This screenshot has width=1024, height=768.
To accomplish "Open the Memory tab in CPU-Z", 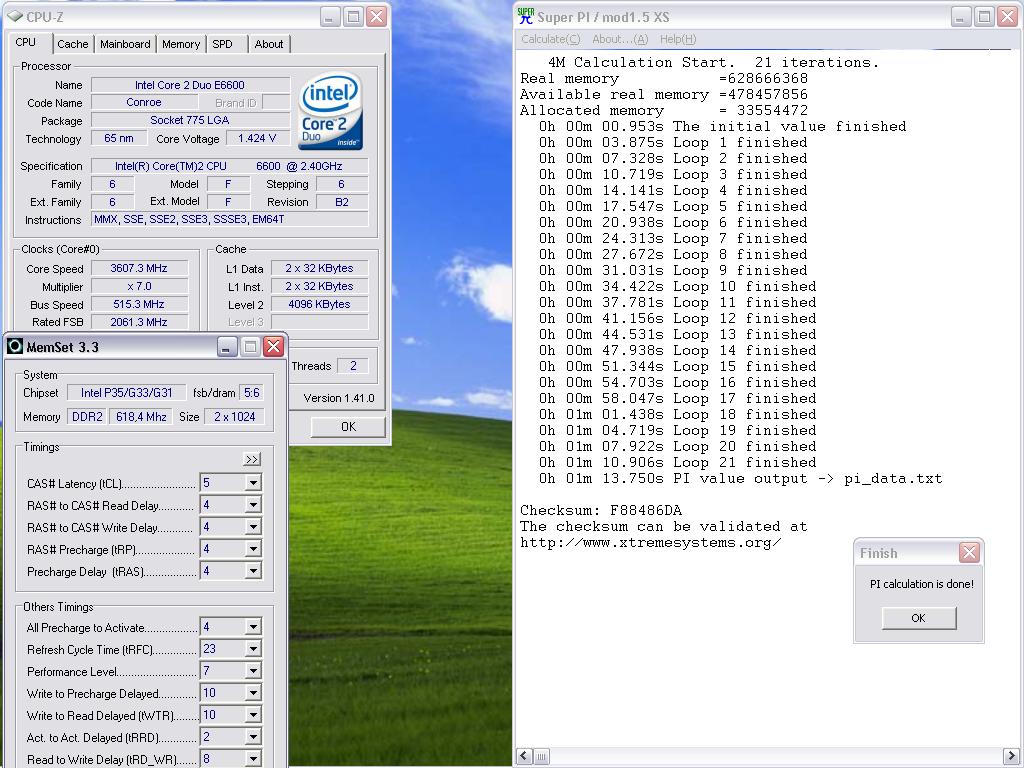I will point(181,44).
